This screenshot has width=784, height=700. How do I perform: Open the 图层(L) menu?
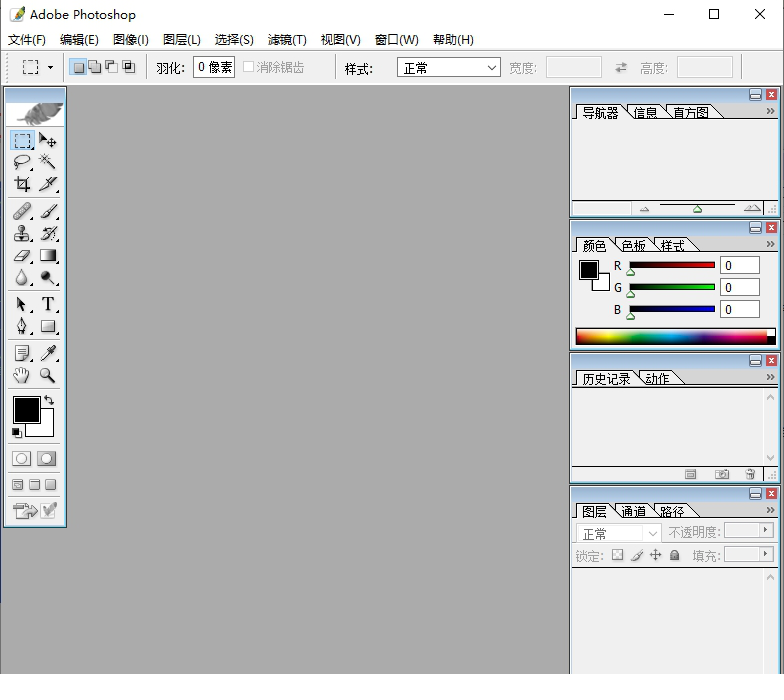[x=182, y=40]
